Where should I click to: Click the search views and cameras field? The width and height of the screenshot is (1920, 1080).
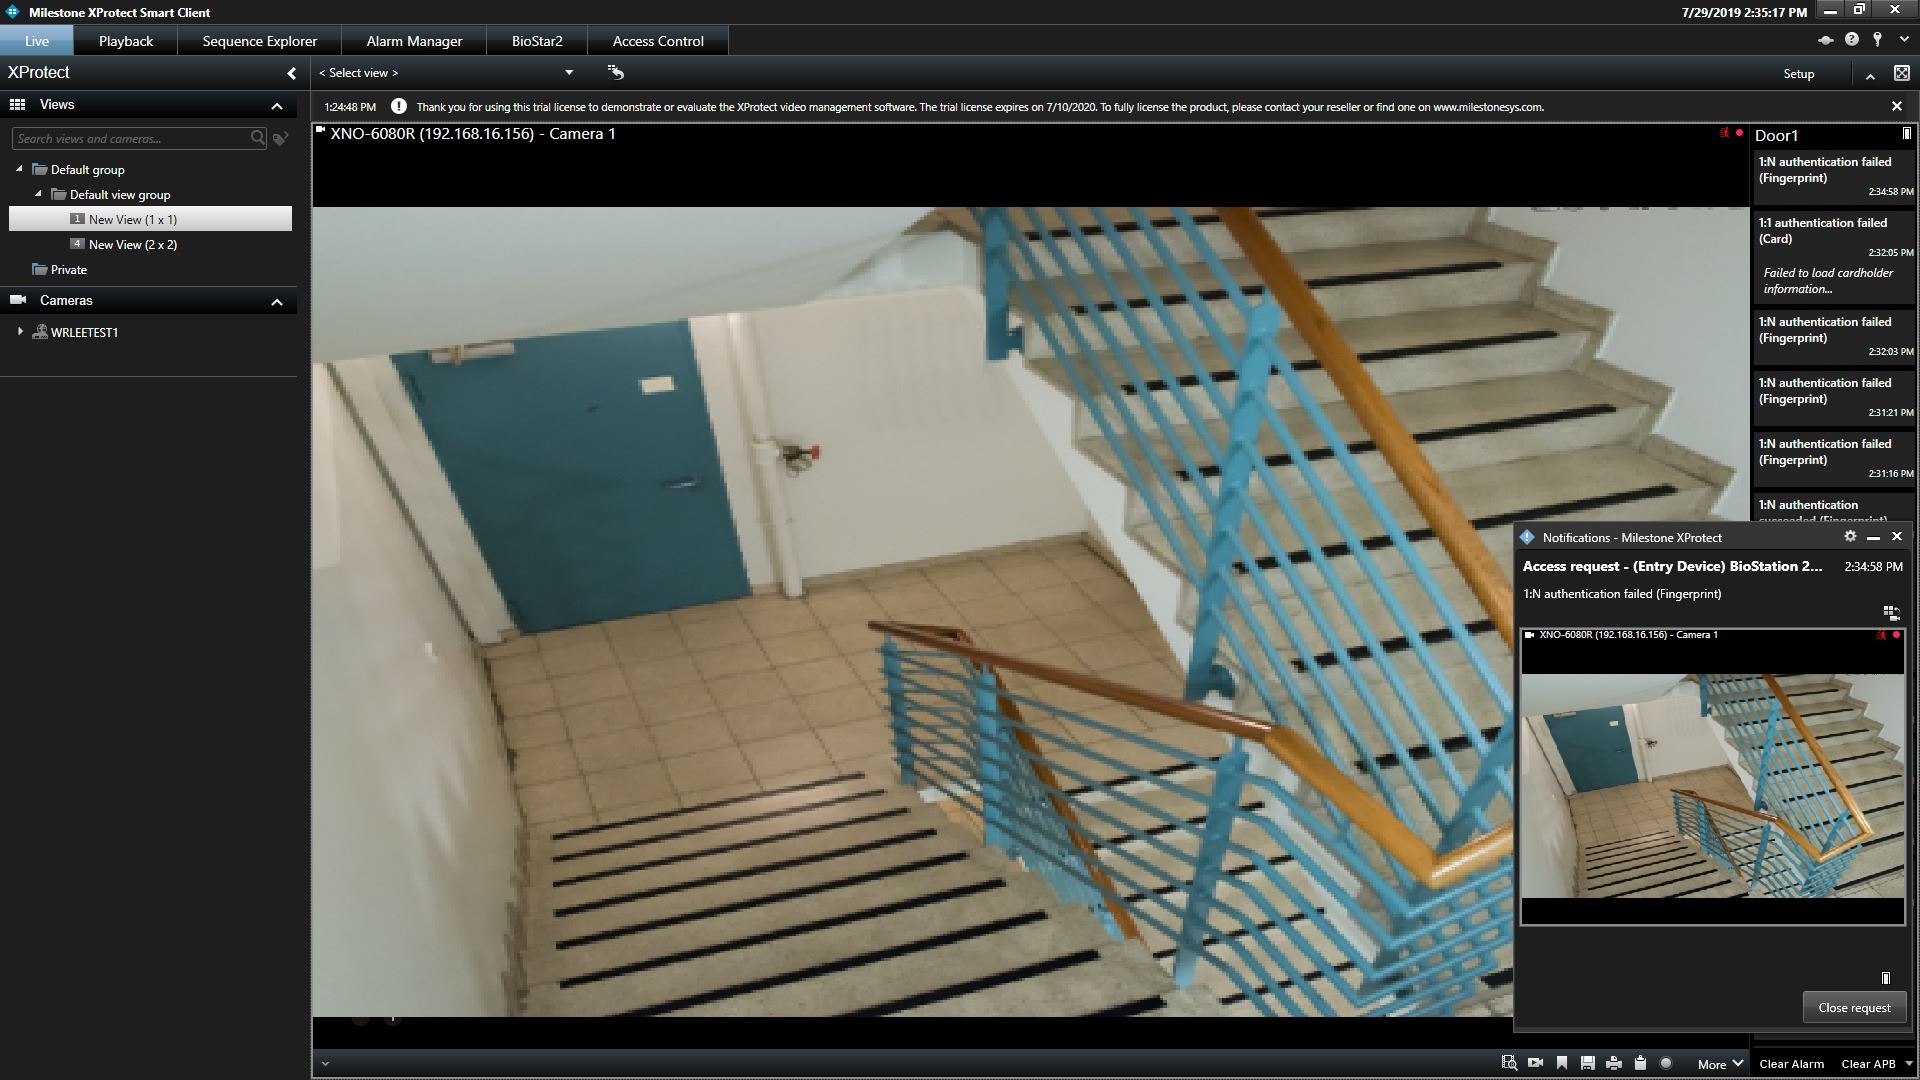click(x=130, y=139)
